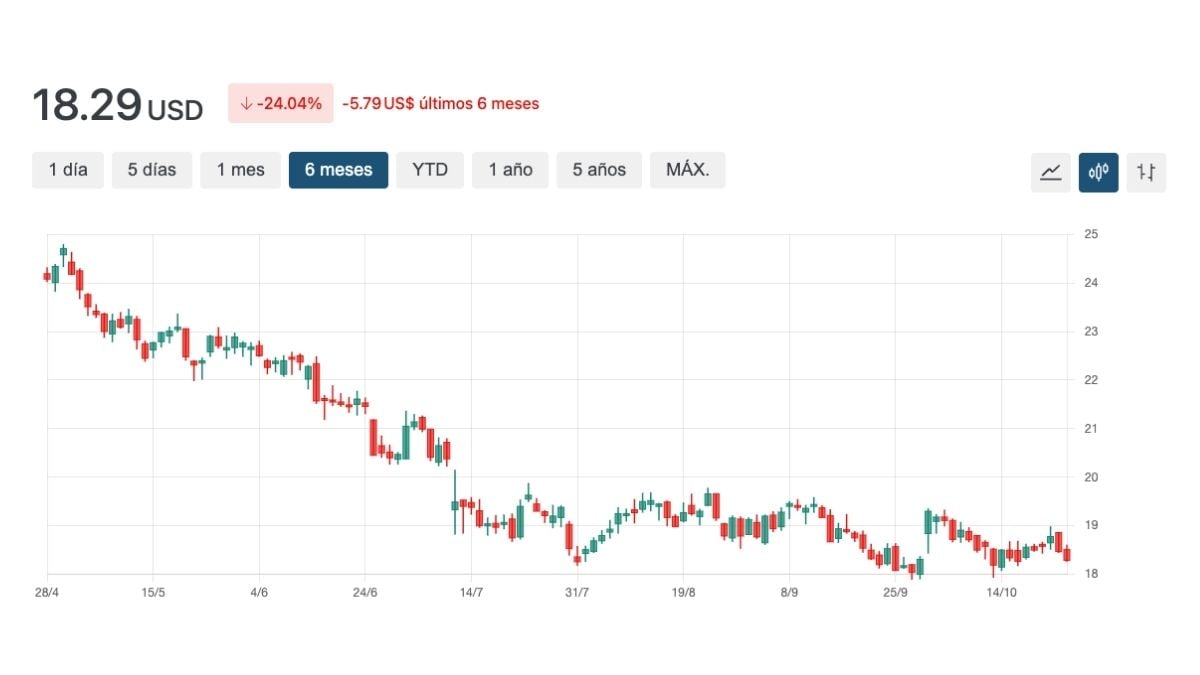Click the "28/4" axis date label
This screenshot has width=1200, height=675.
[46, 591]
